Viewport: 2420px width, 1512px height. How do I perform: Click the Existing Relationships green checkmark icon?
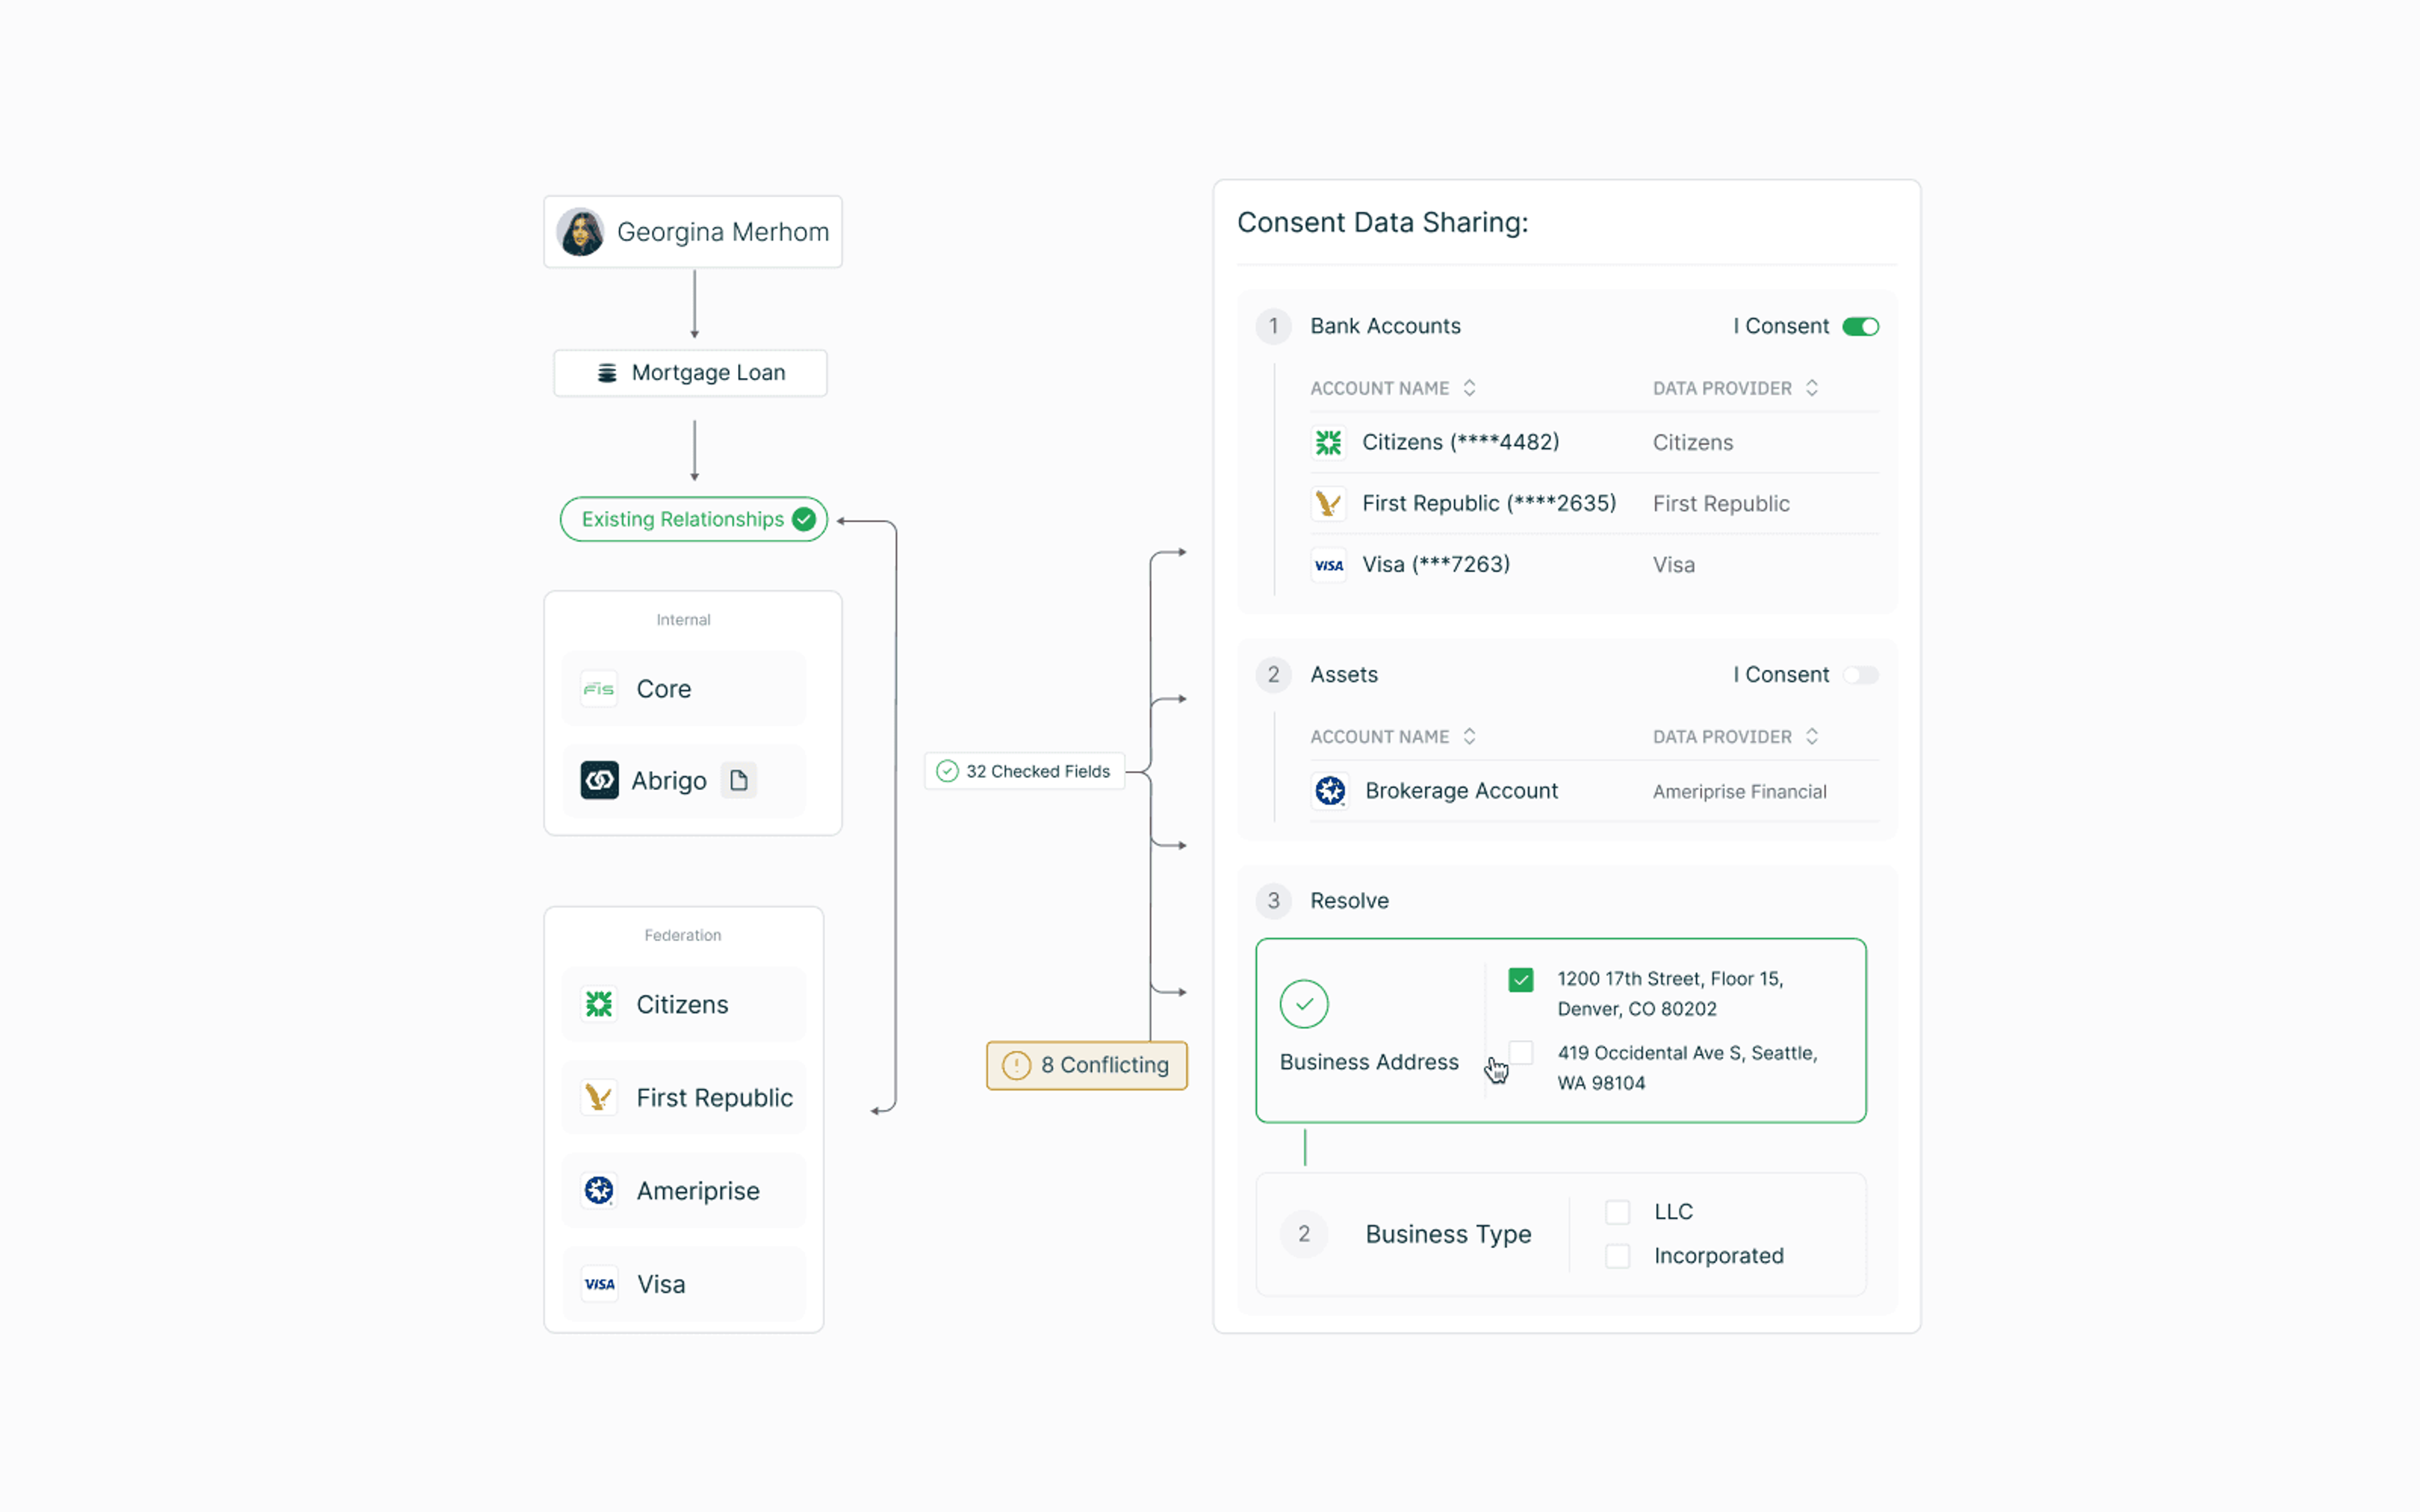pos(804,519)
